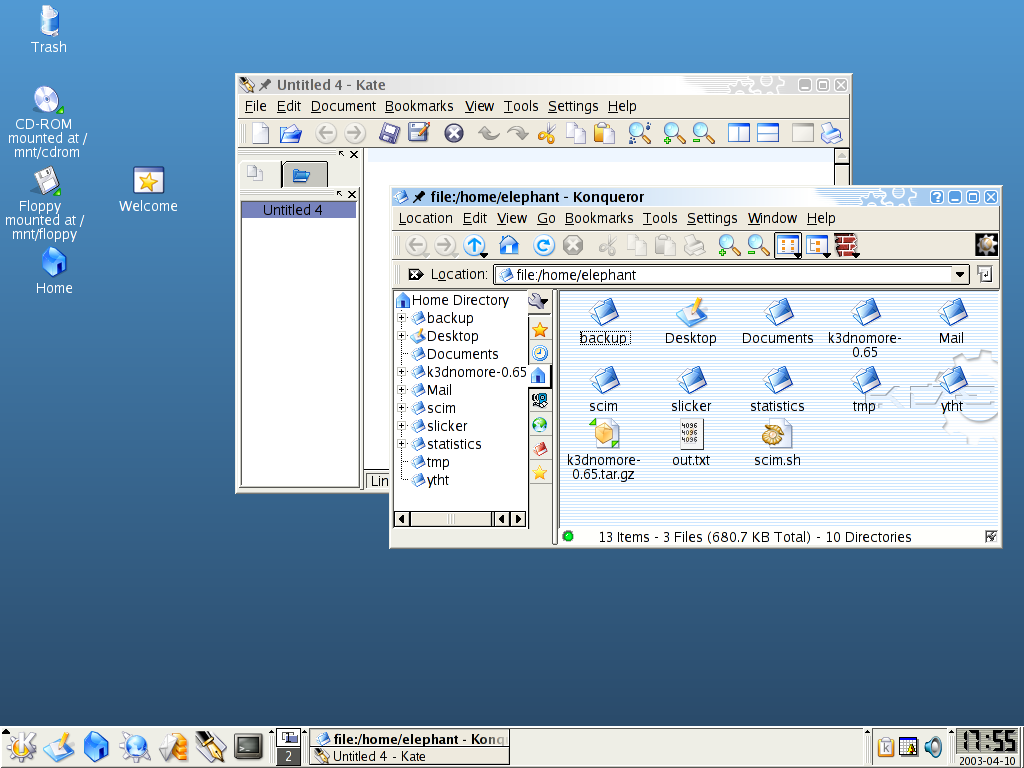Expand the slicker folder in sidebar tree
The image size is (1024, 768).
click(x=402, y=426)
